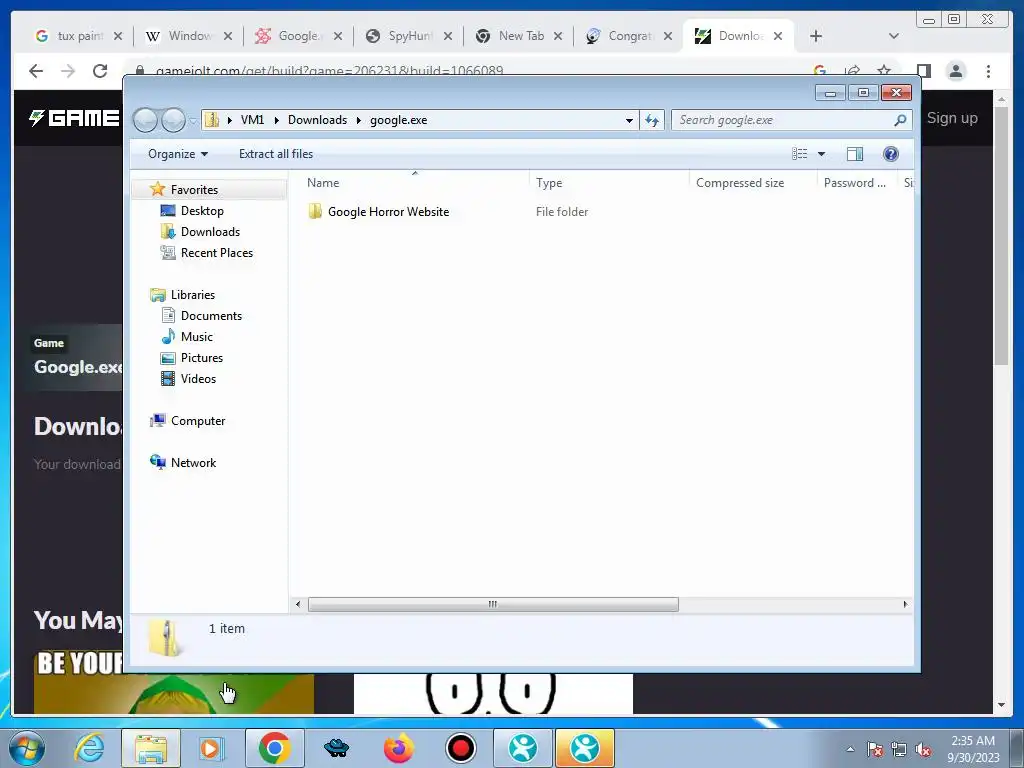Reload the page in Chrome
Image resolution: width=1024 pixels, height=768 pixels.
point(99,71)
